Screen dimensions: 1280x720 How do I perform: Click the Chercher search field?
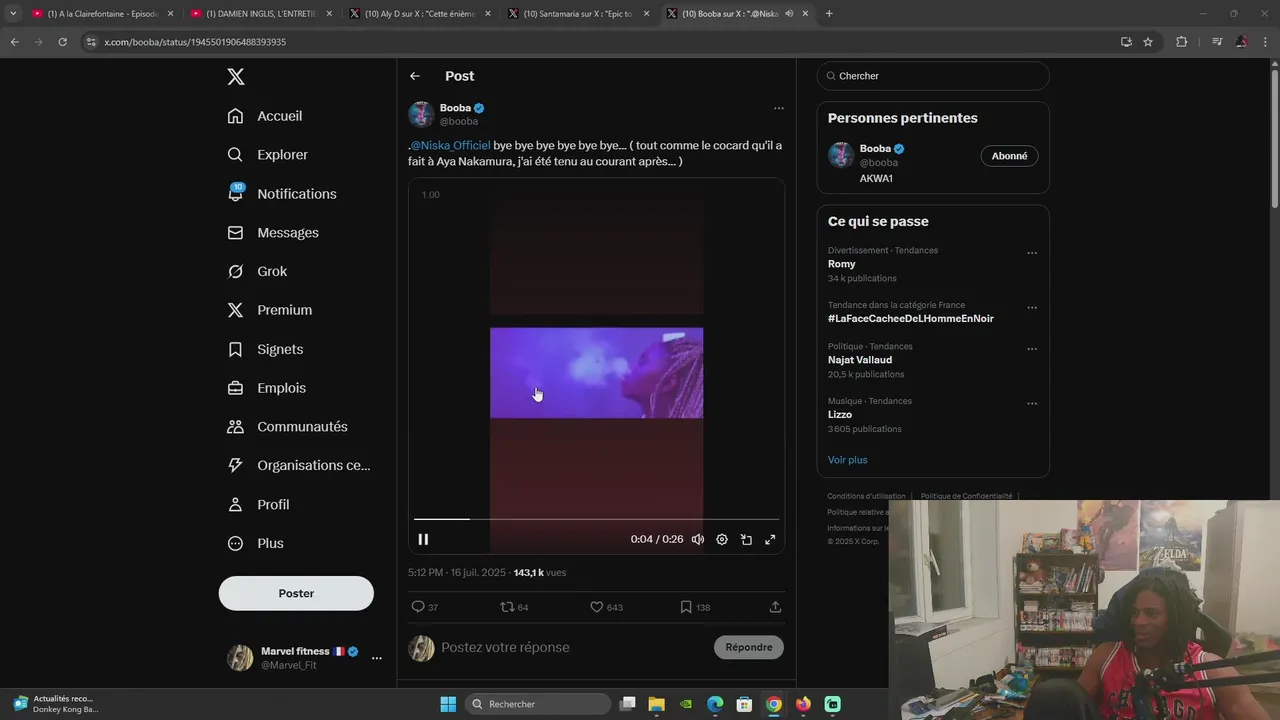pos(933,76)
